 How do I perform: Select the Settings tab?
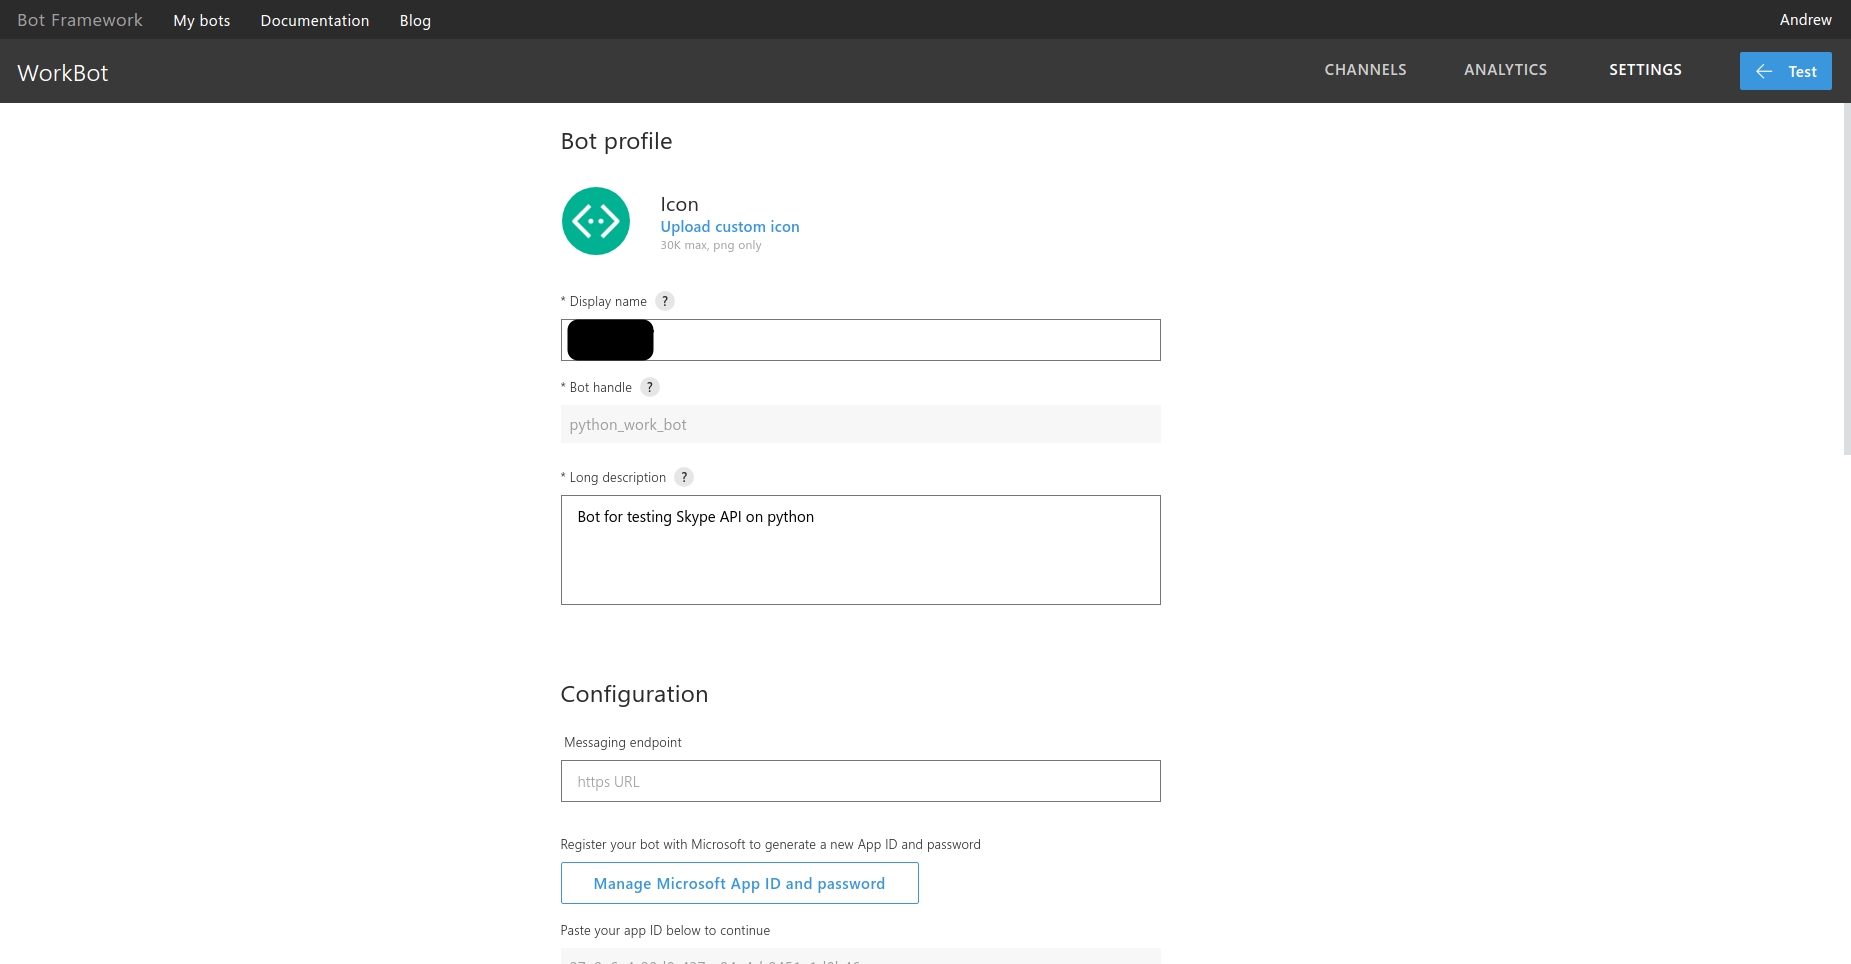point(1646,70)
